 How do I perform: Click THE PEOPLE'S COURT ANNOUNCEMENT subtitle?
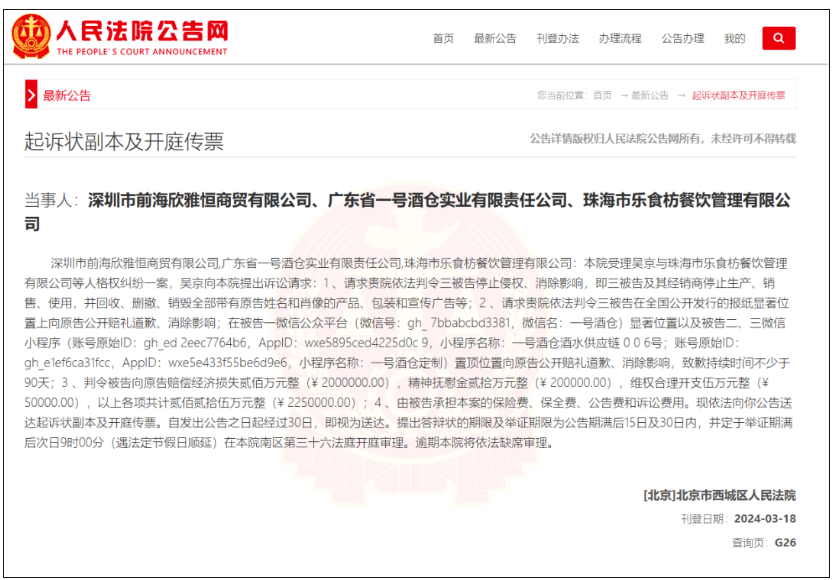pyautogui.click(x=142, y=52)
